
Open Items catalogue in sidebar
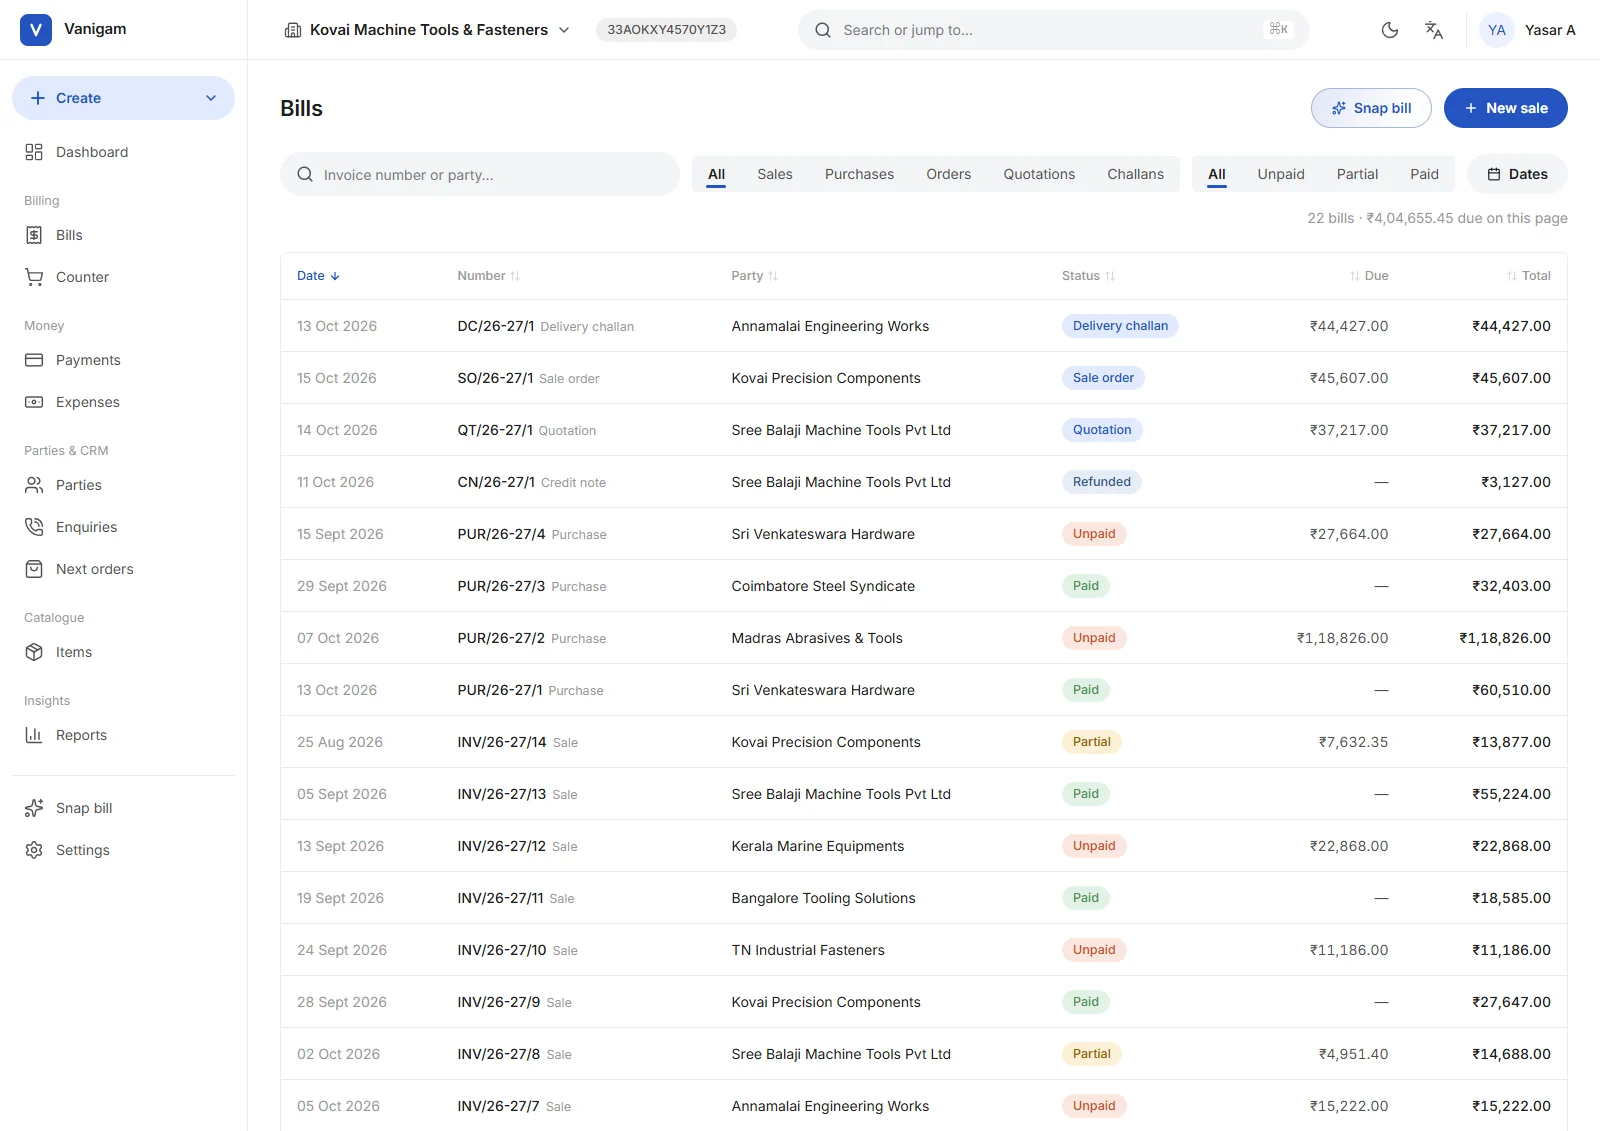(x=123, y=652)
